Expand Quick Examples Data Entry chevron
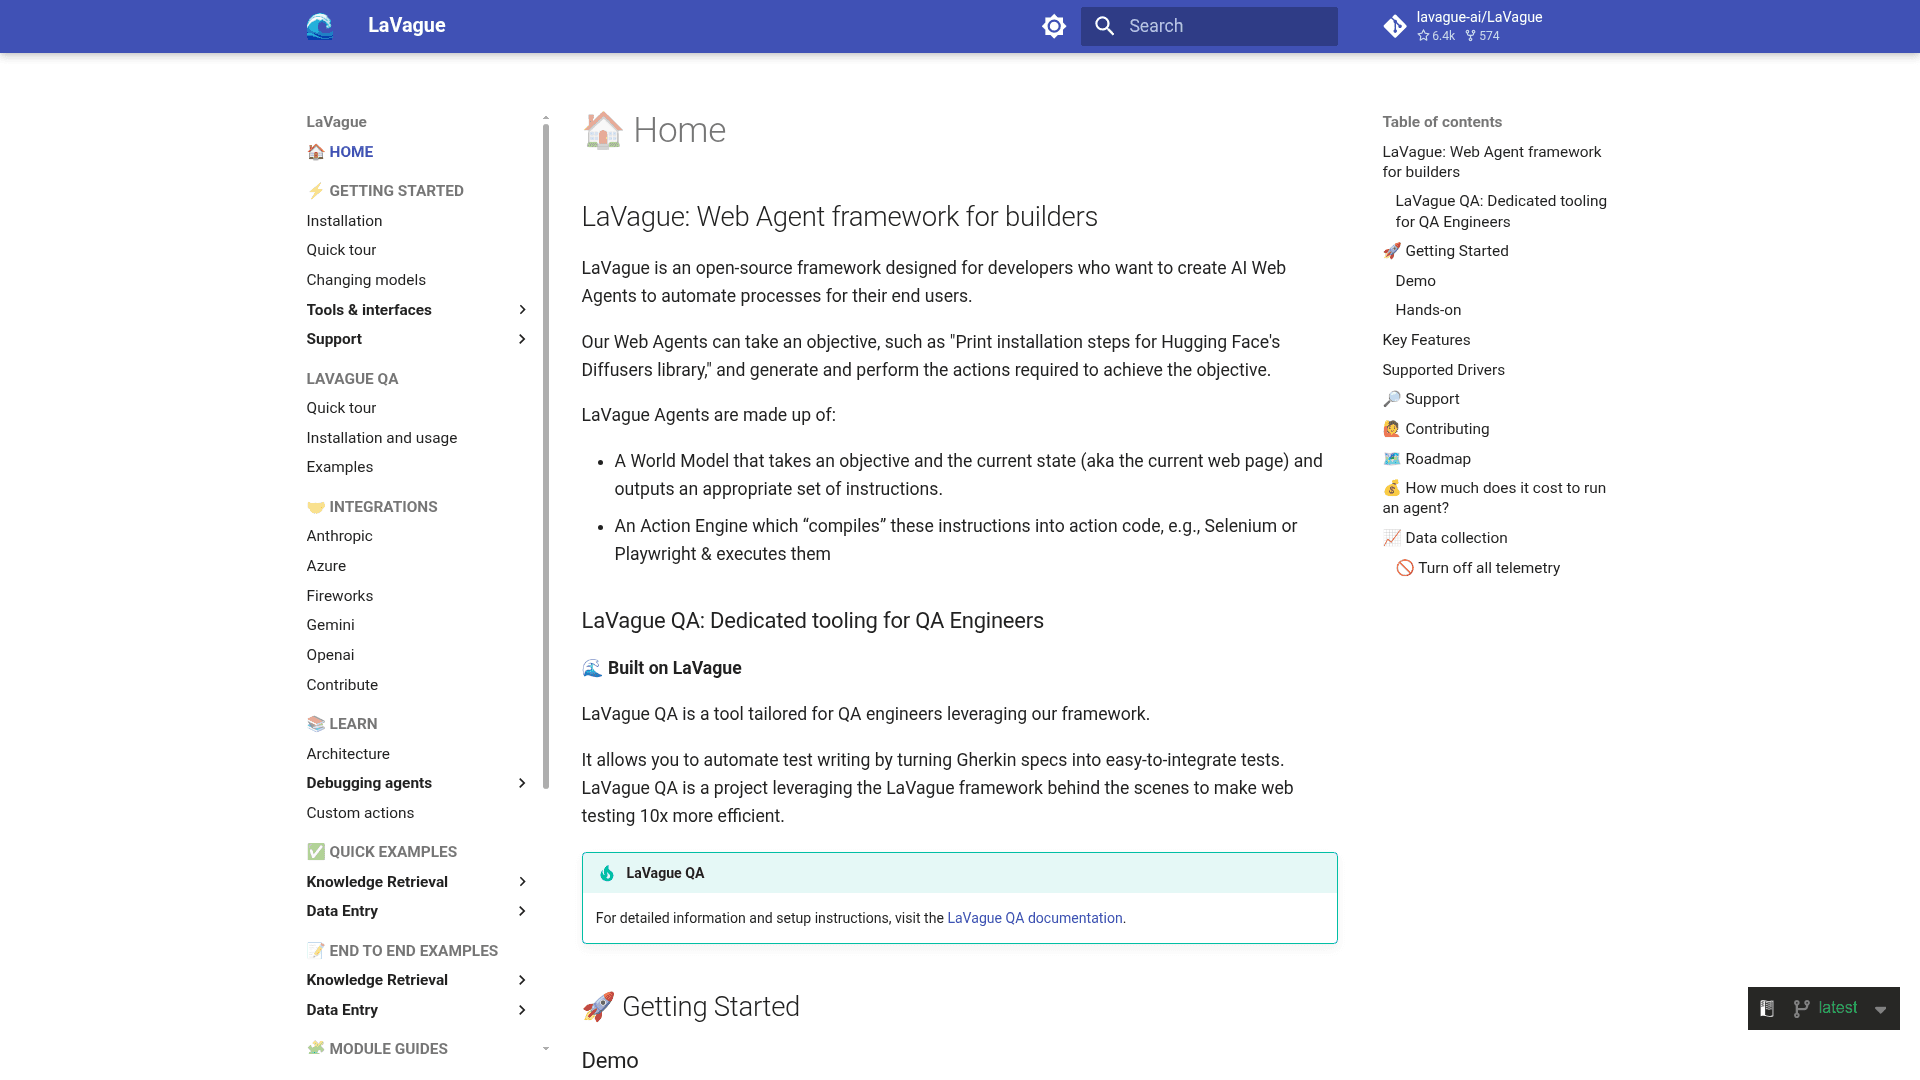 pos(522,911)
